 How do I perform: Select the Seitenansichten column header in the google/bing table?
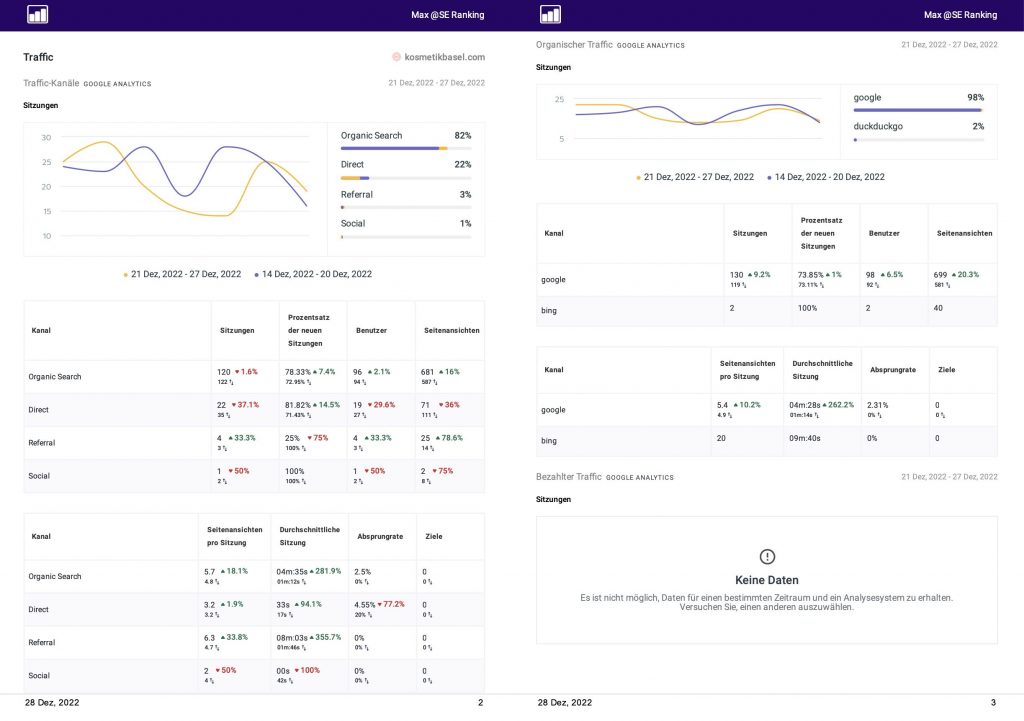click(x=964, y=233)
